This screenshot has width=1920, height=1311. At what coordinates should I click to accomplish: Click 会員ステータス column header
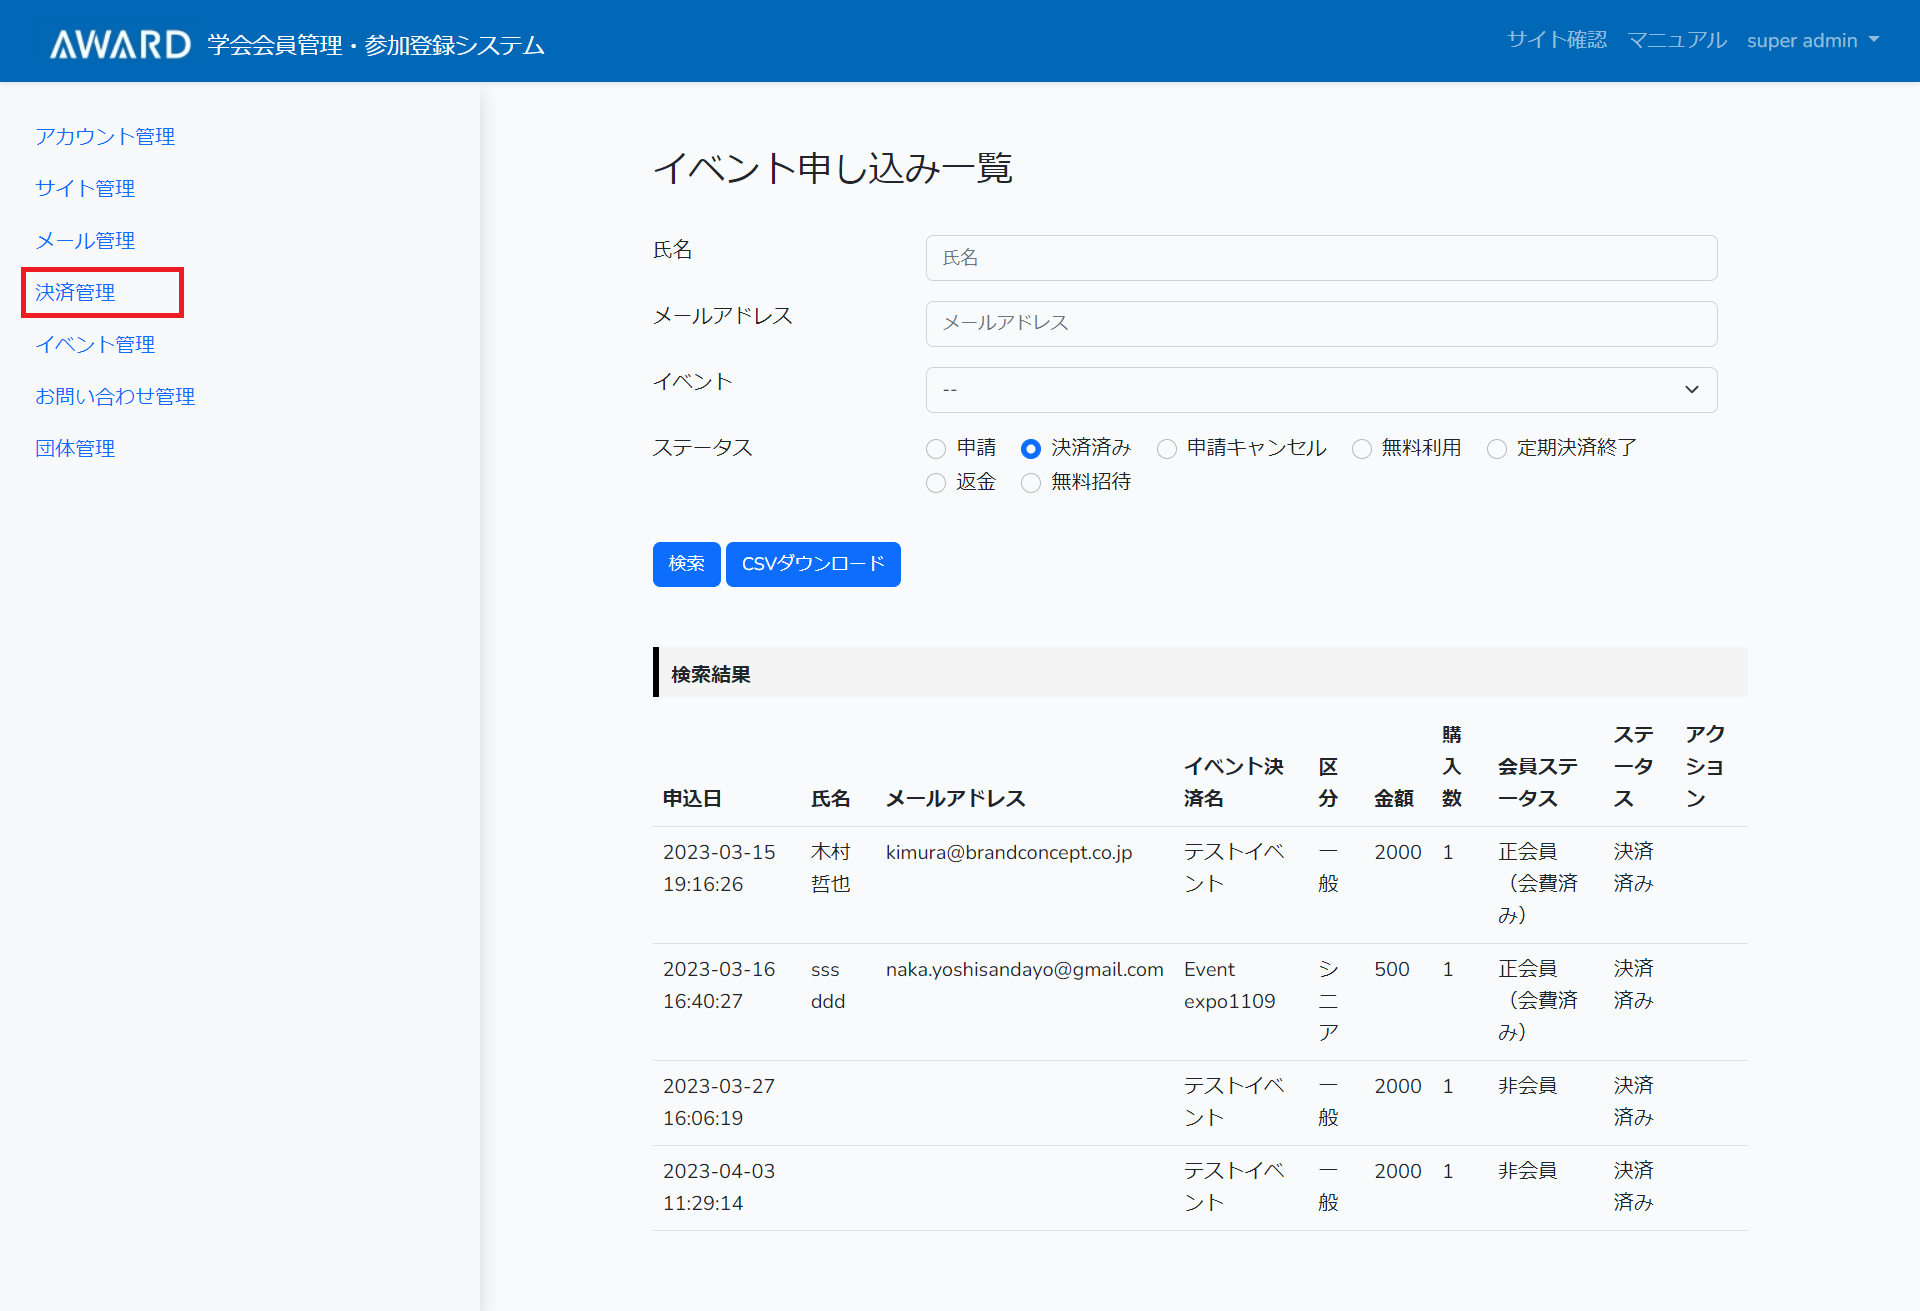click(1538, 782)
